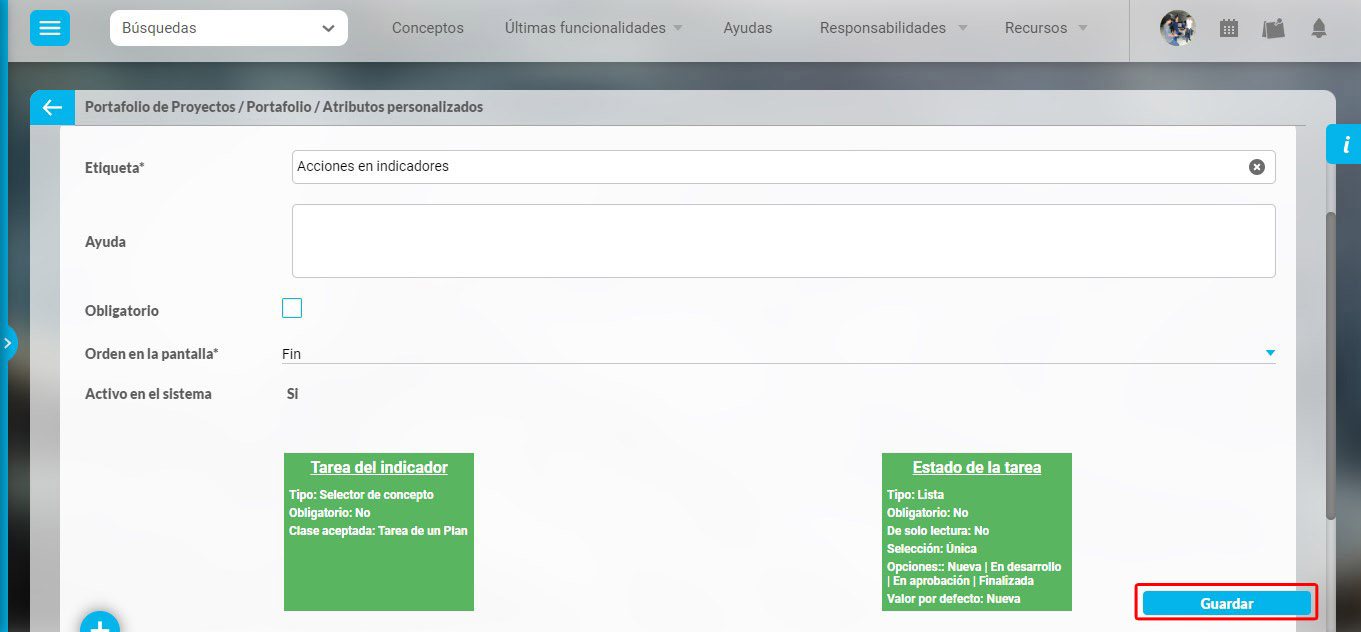Expand the Responsabilidades menu
This screenshot has width=1361, height=632.
click(x=894, y=28)
